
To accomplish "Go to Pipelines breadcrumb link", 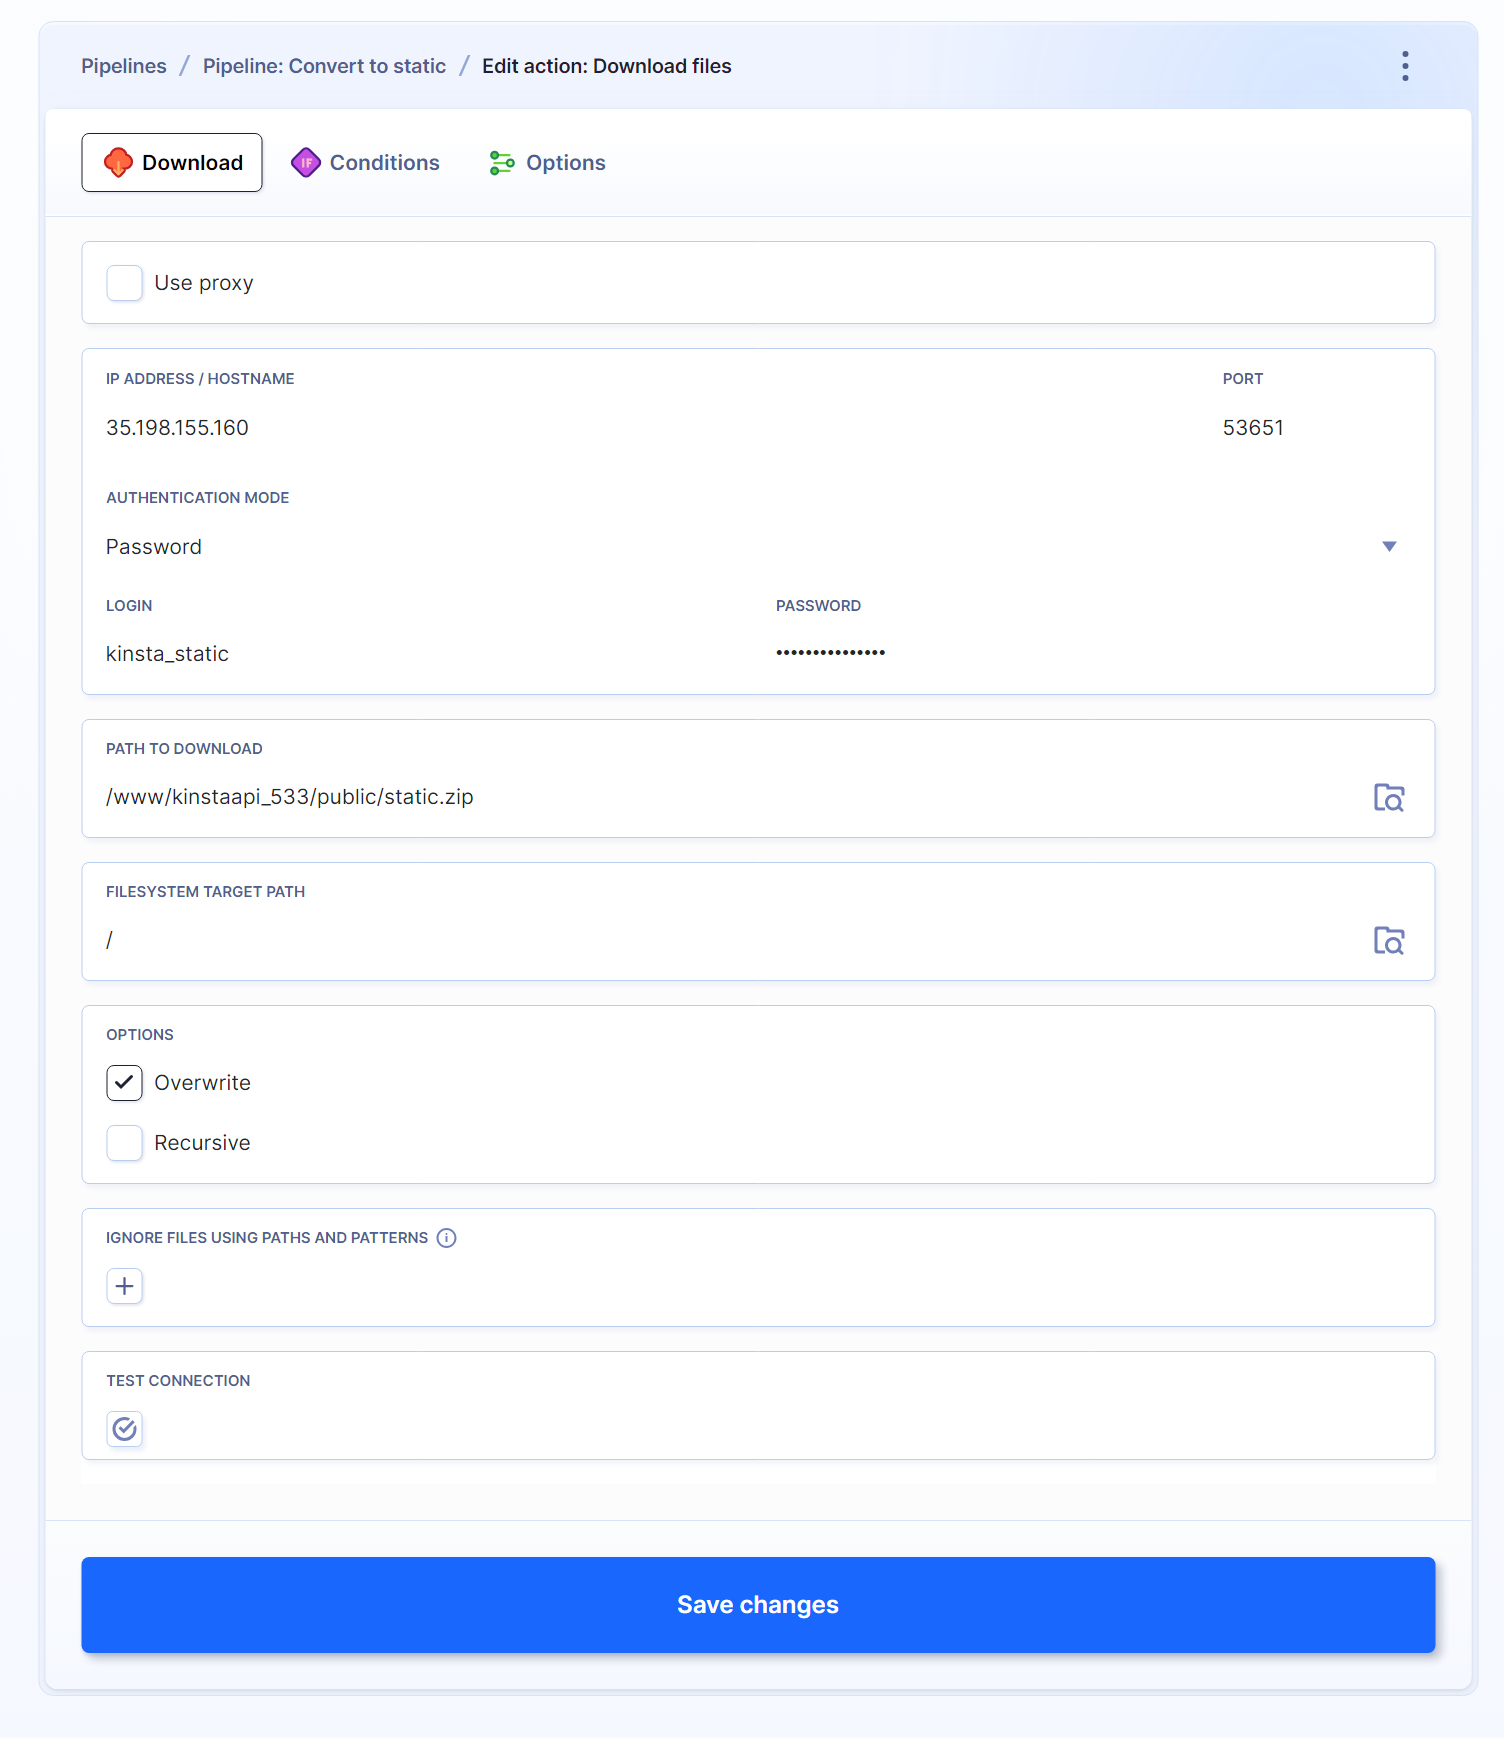I will pos(124,66).
